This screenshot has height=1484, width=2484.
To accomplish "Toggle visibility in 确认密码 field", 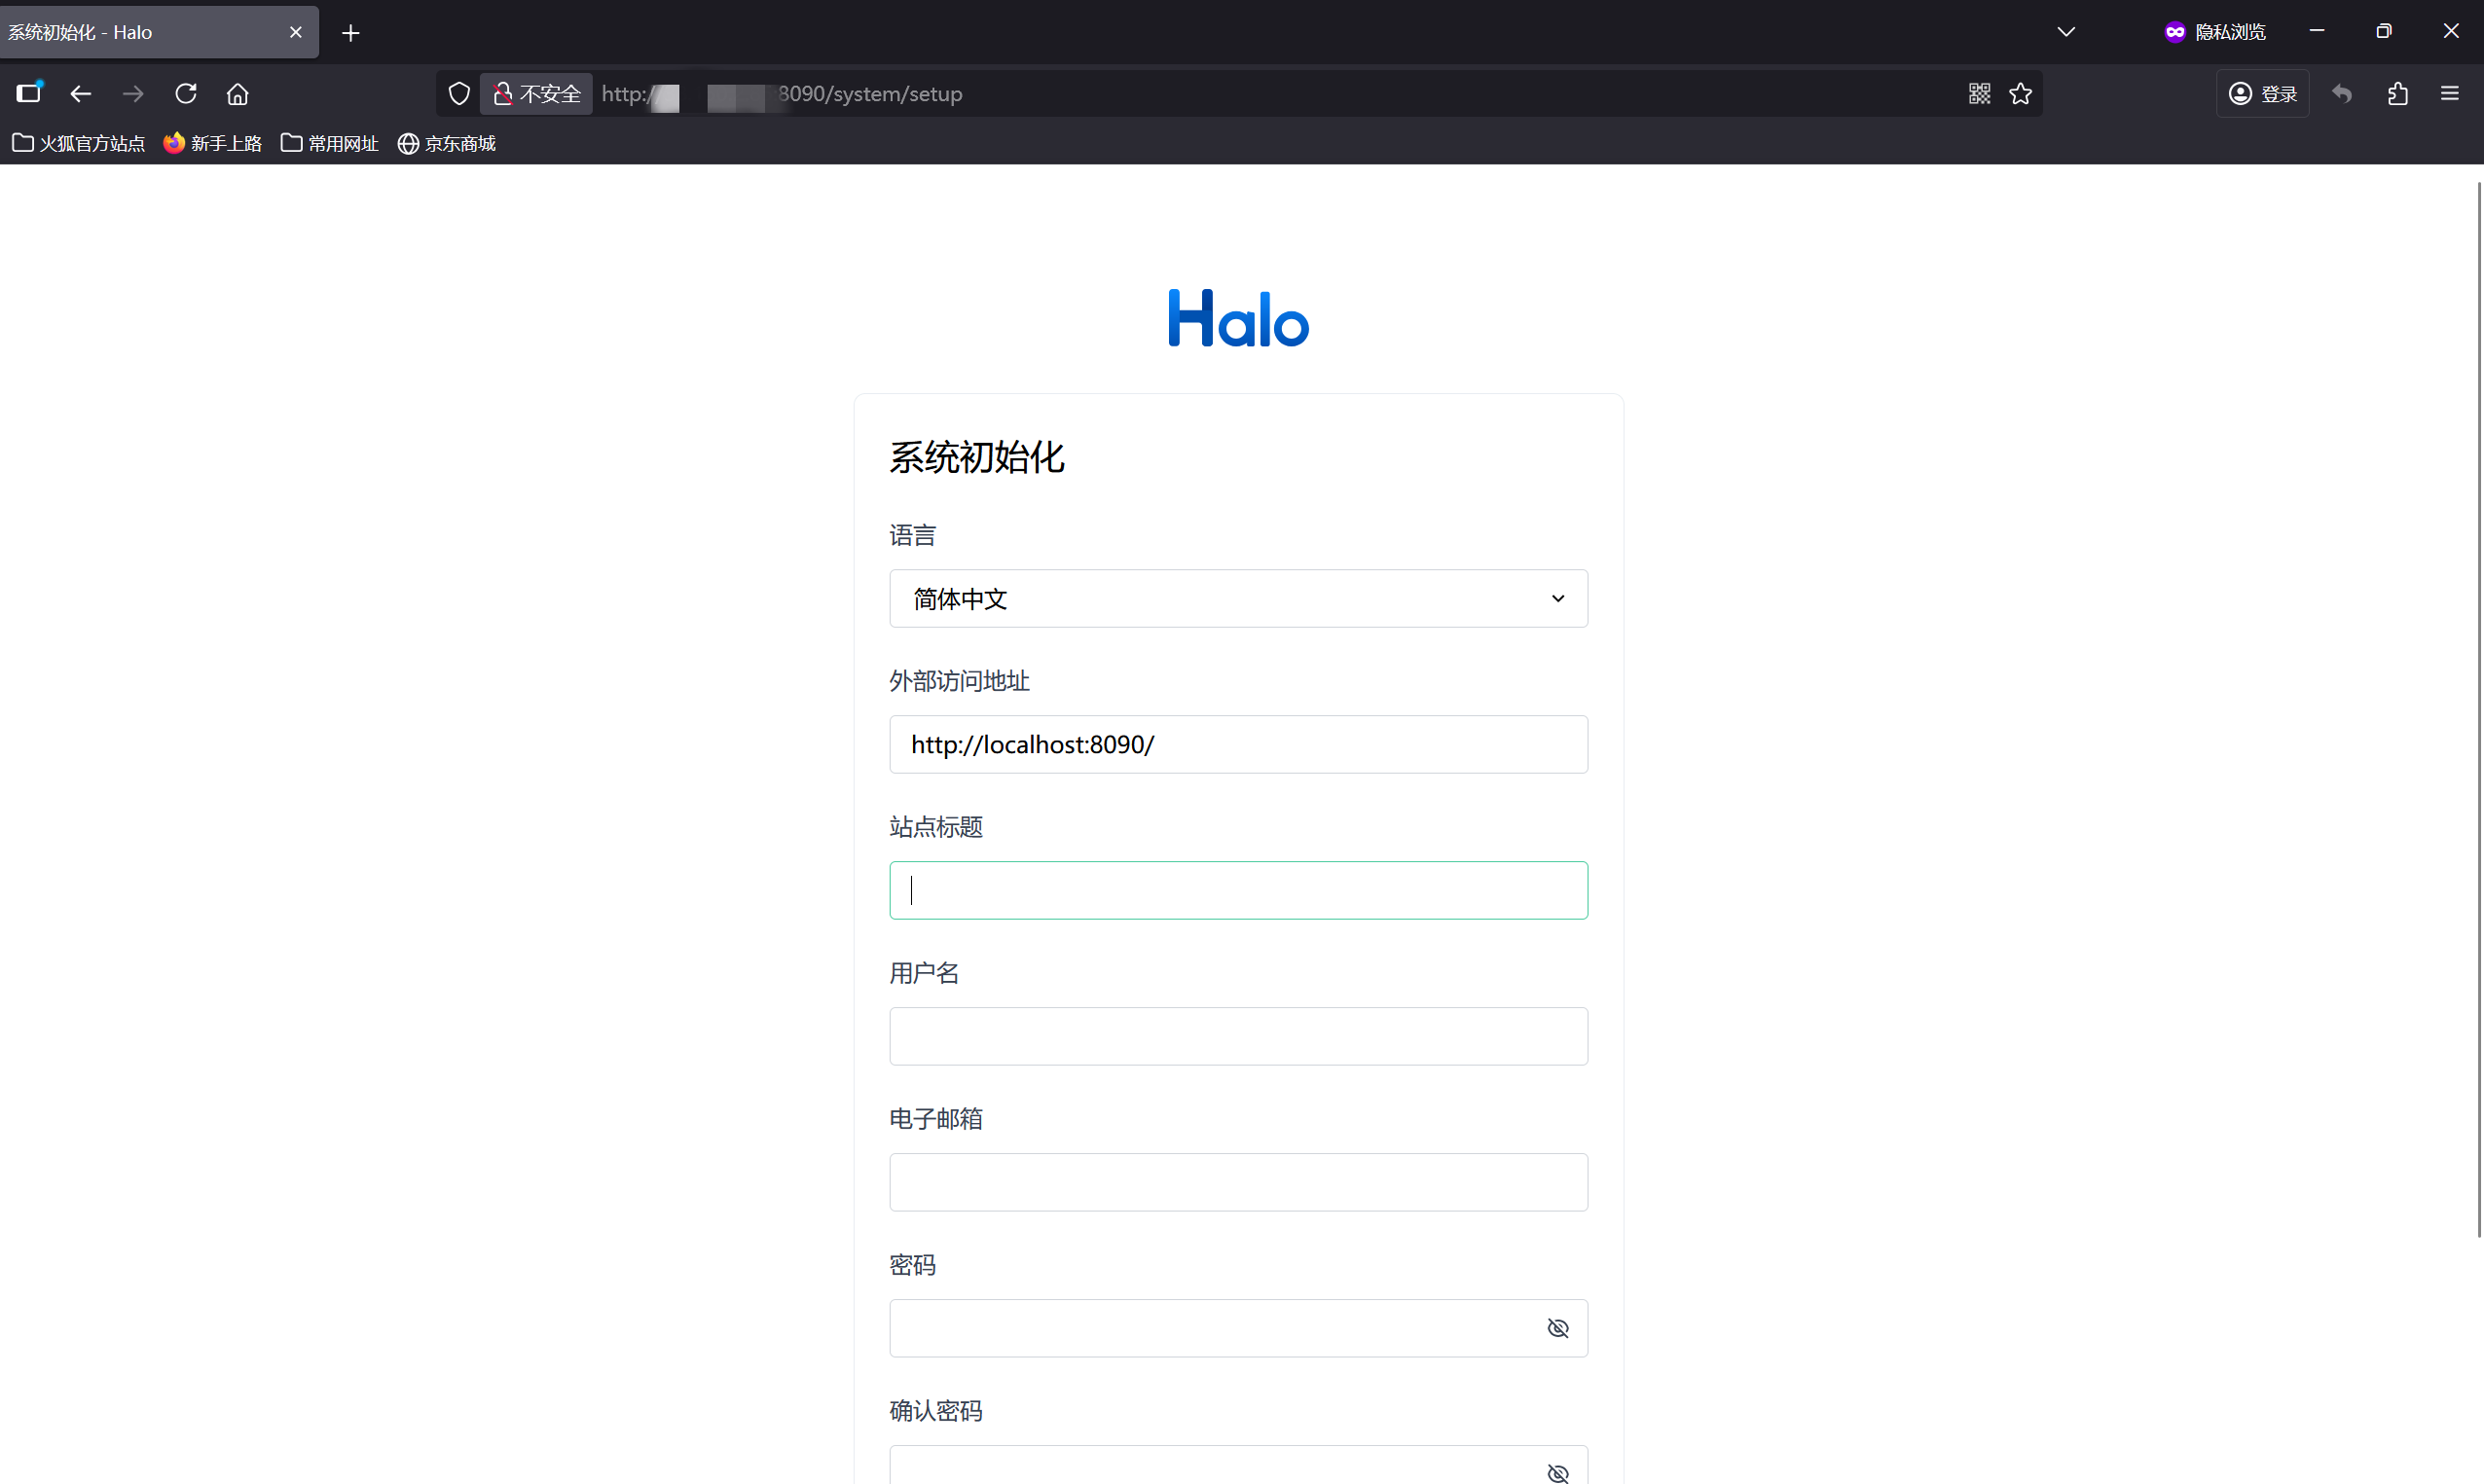I will pyautogui.click(x=1557, y=1472).
